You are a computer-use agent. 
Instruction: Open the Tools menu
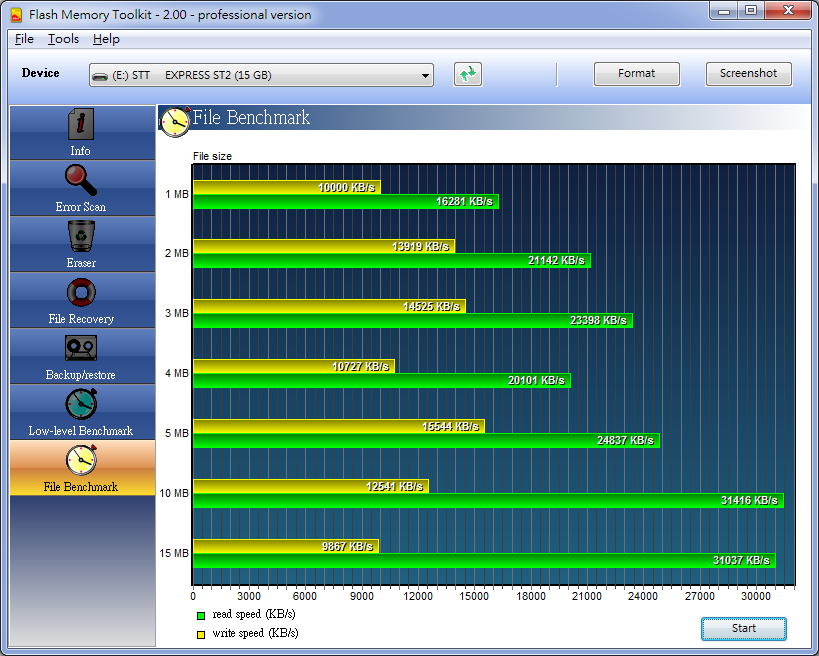coord(63,39)
